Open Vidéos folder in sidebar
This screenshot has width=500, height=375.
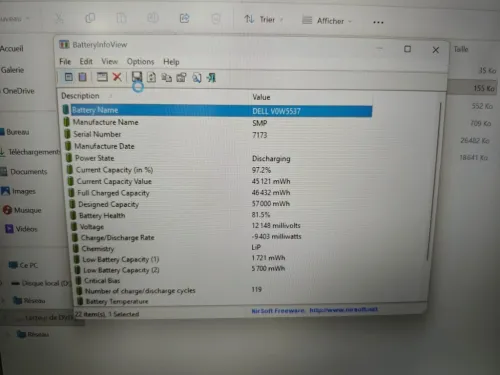(x=21, y=229)
